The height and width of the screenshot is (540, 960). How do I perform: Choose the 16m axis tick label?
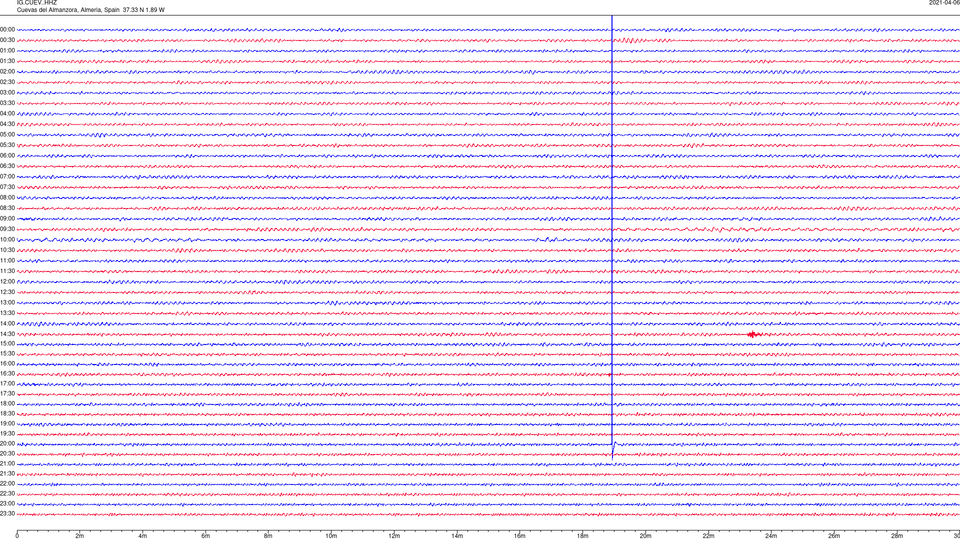tap(520, 536)
